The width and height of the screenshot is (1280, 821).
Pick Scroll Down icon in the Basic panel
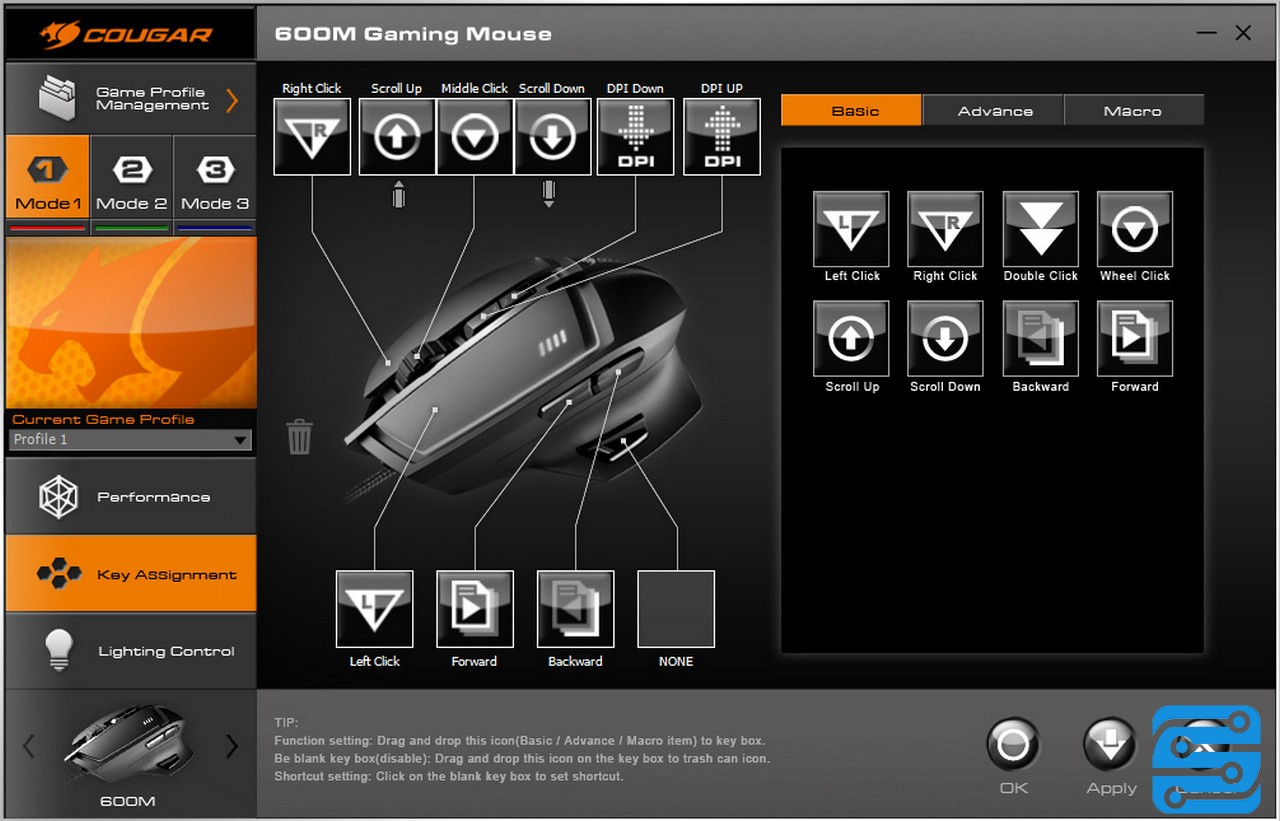[x=945, y=339]
